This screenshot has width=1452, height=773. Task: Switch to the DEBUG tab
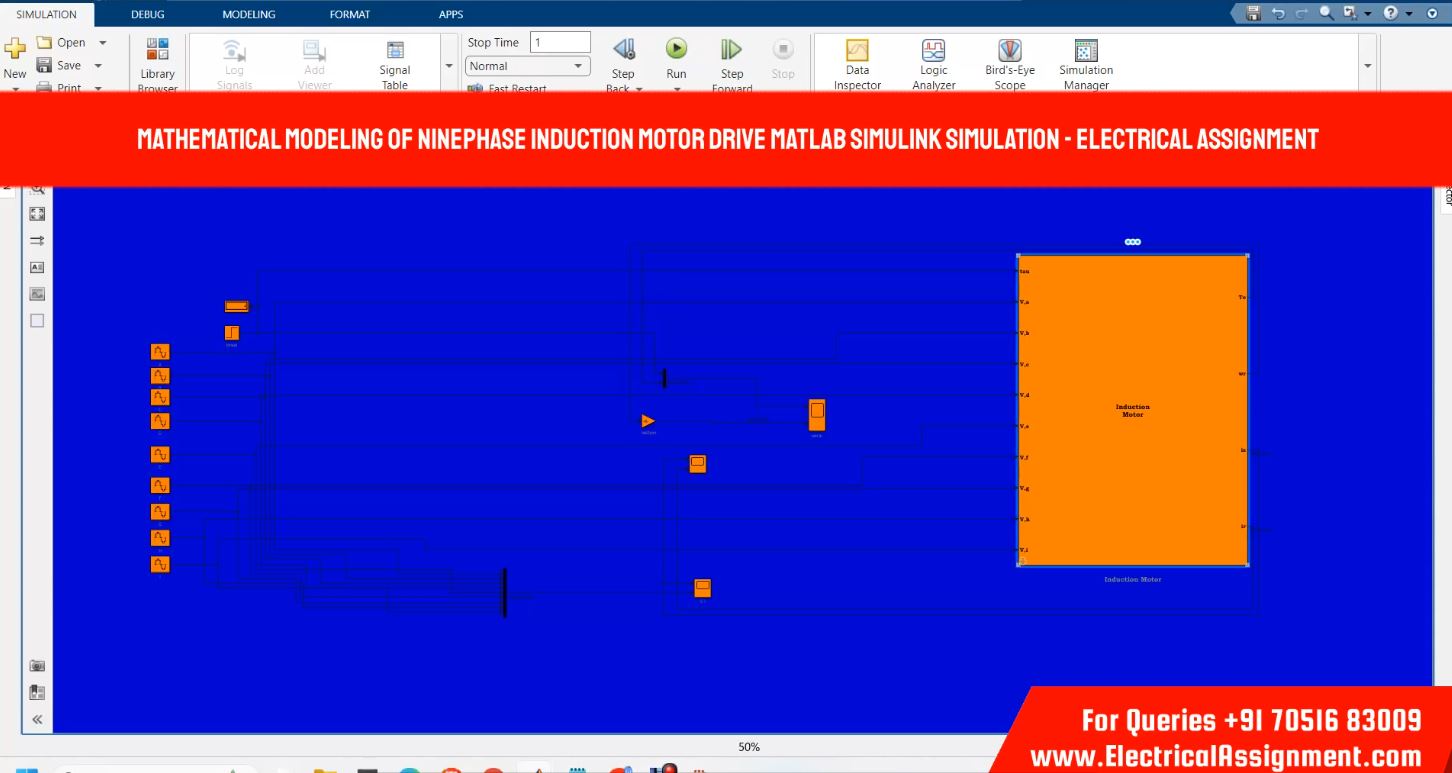(147, 14)
